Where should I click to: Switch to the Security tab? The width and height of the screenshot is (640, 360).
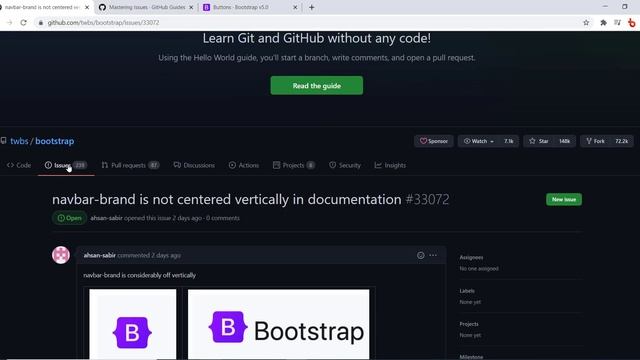[x=345, y=165]
